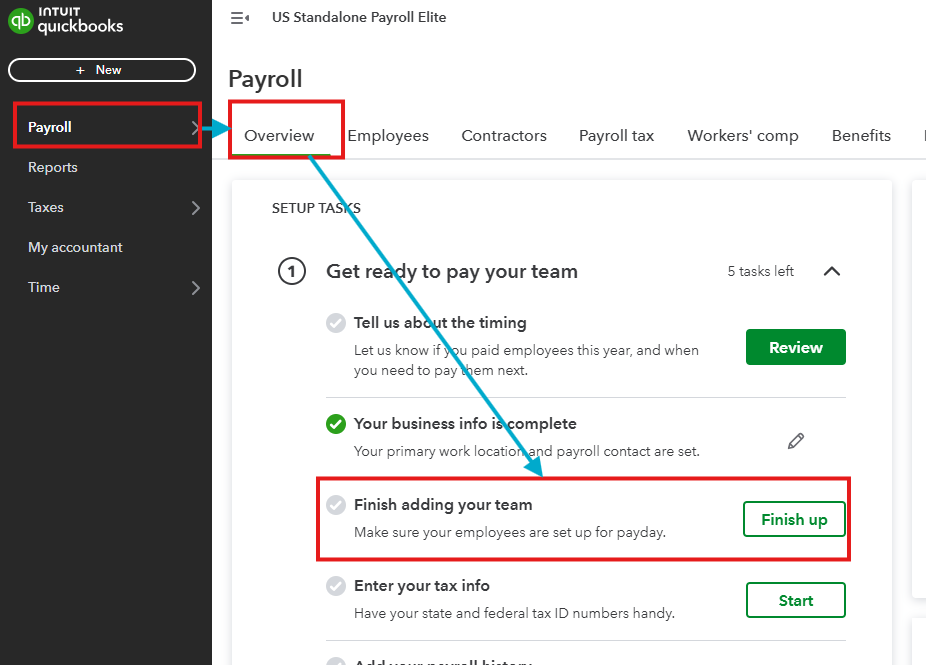Viewport: 926px width, 665px height.
Task: Open the navigation hamburger menu
Action: [x=238, y=17]
